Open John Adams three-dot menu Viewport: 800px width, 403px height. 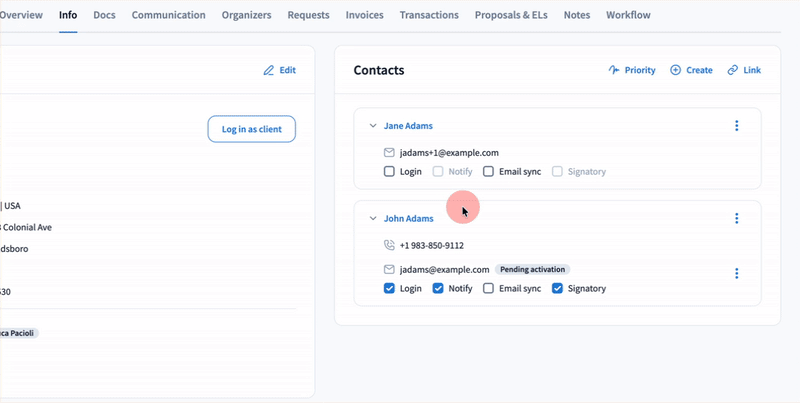(x=736, y=218)
